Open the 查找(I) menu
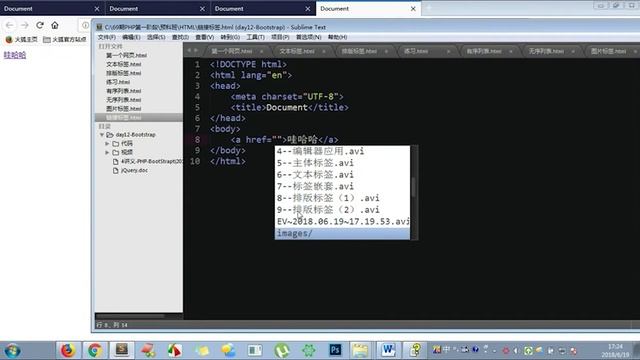Viewport: 640px width, 360px height. click(x=180, y=37)
